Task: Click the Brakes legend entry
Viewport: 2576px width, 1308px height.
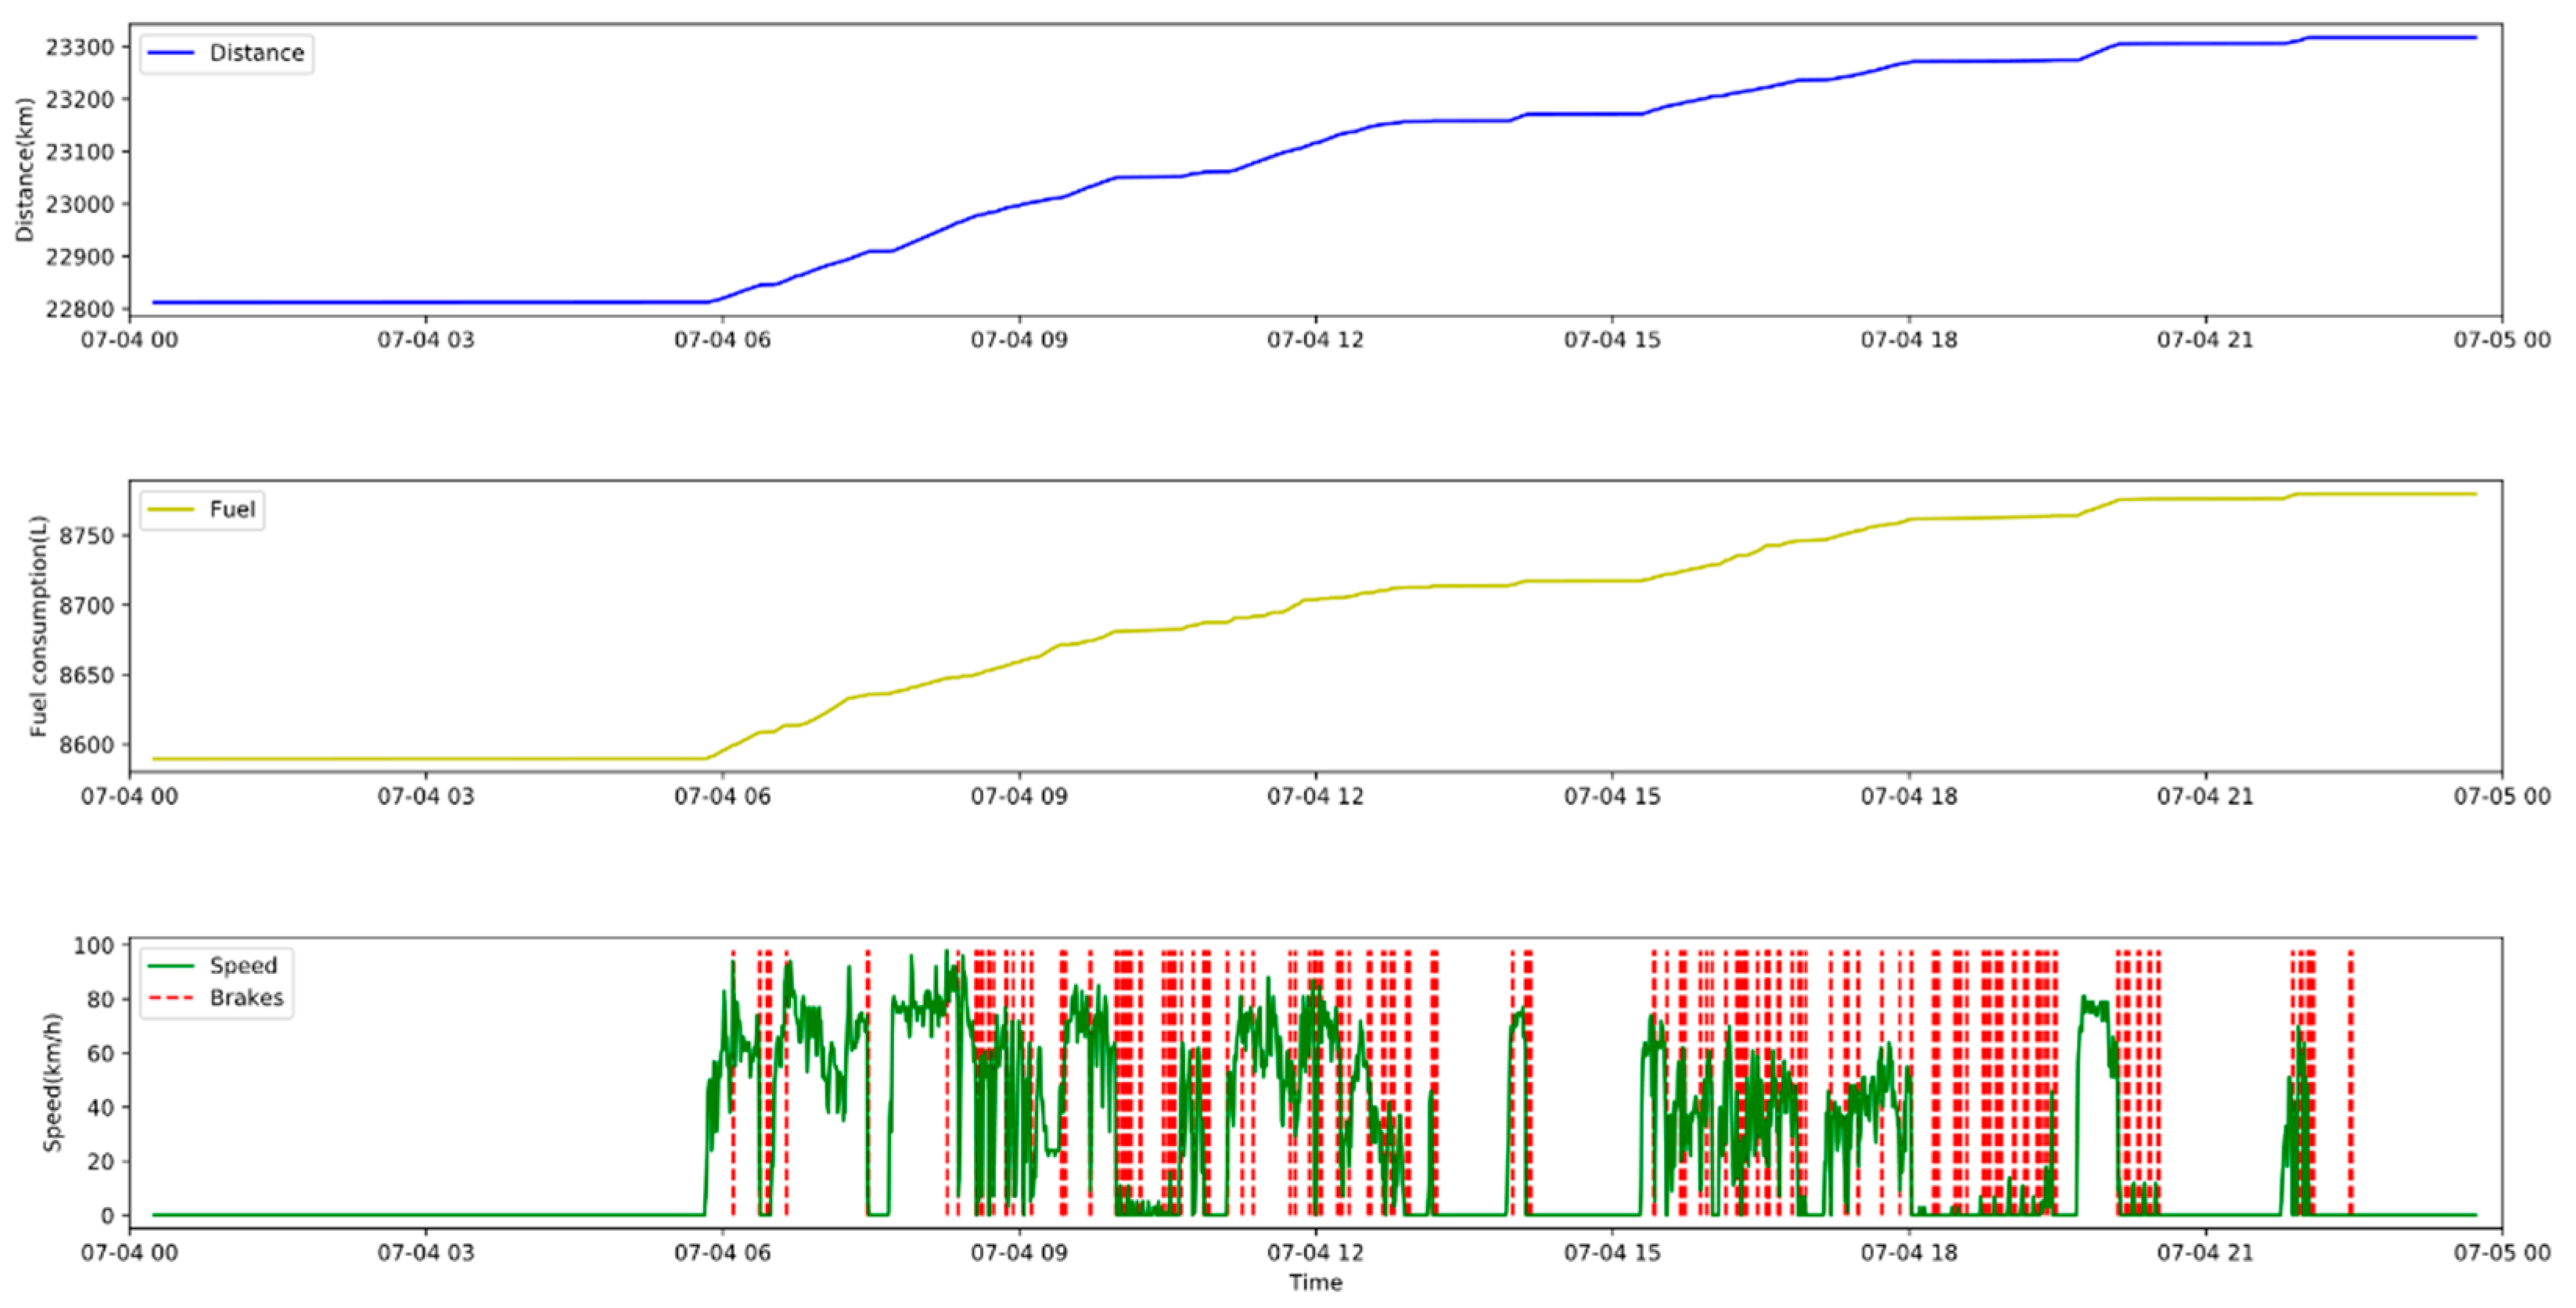Action: tap(216, 998)
